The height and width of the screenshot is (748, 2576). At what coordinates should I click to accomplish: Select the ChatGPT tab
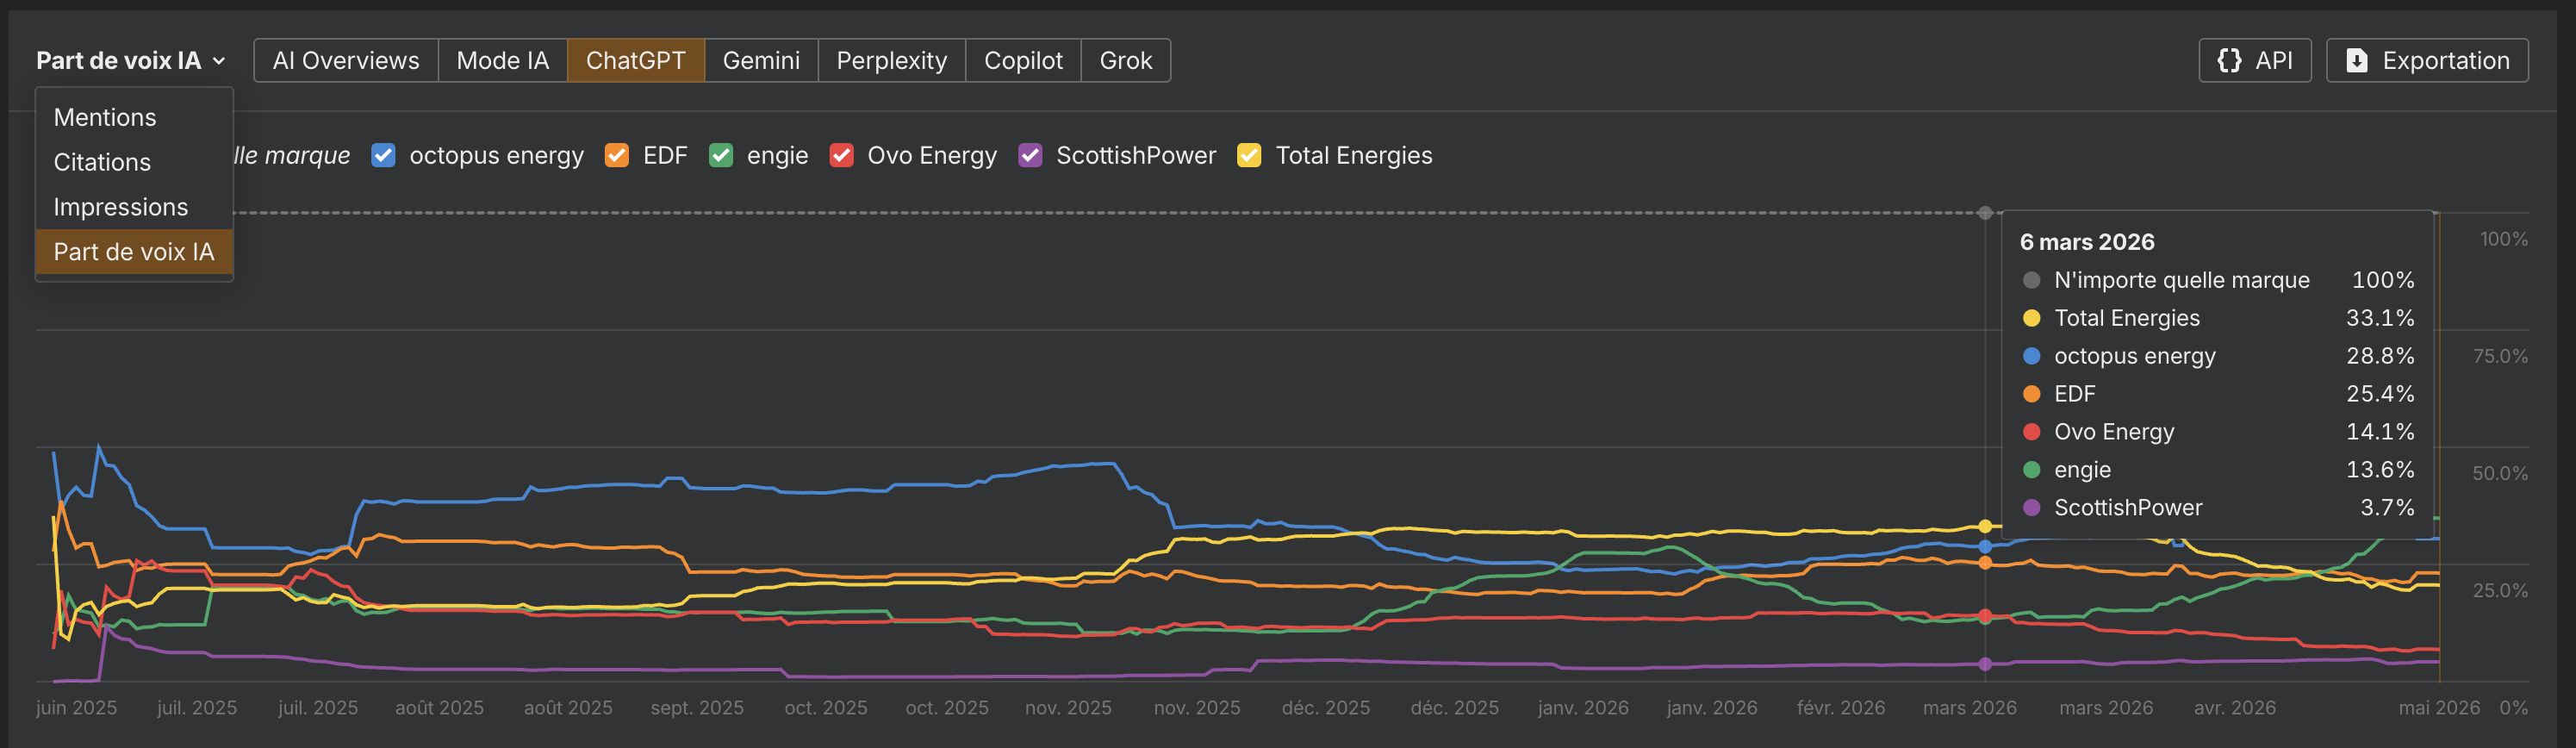[x=636, y=61]
